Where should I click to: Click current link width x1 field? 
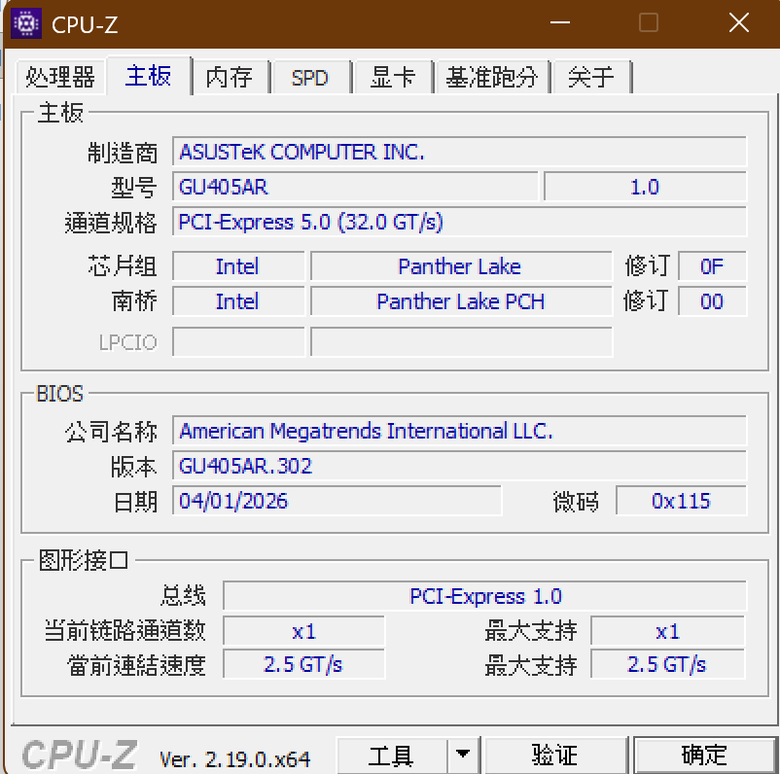304,631
